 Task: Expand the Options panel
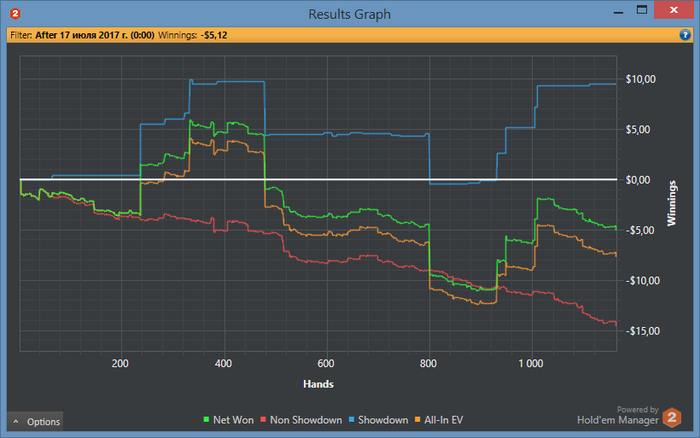click(x=35, y=421)
